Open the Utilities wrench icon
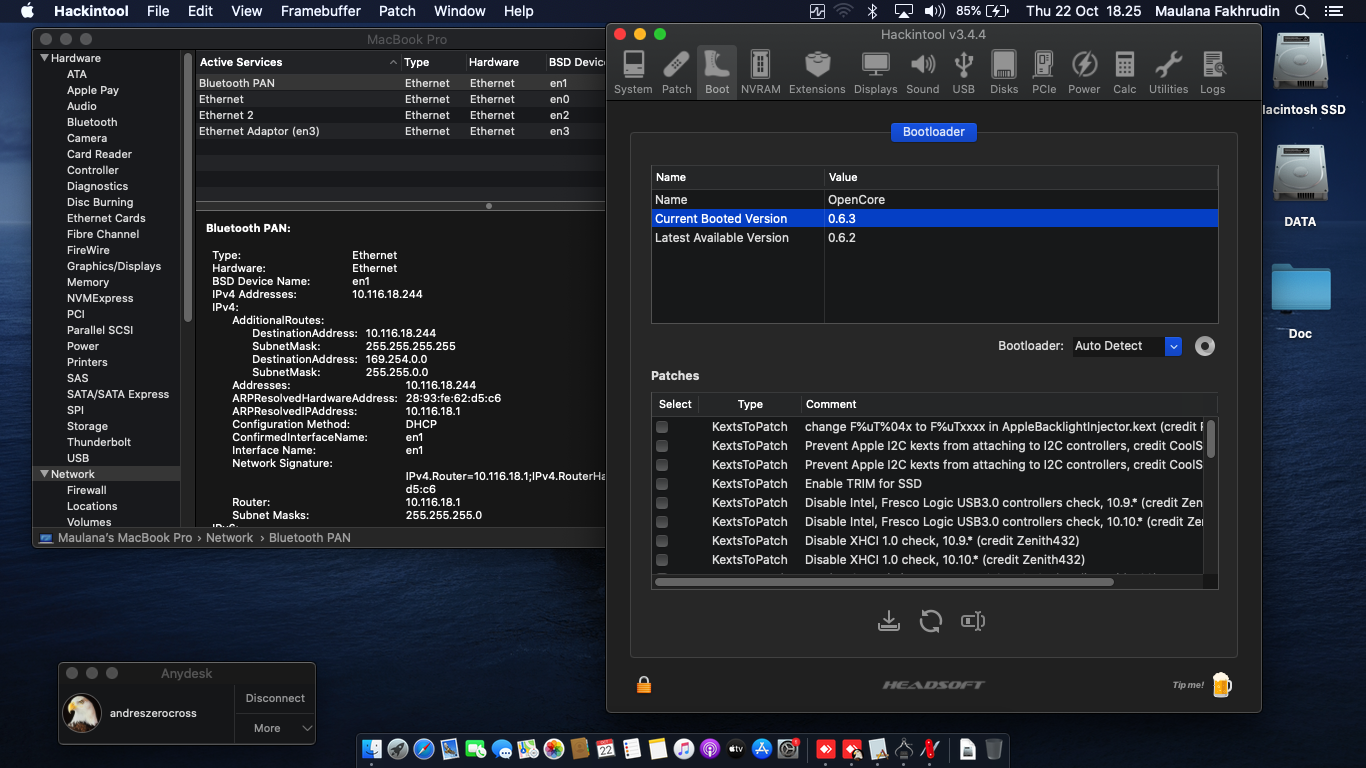Image resolution: width=1366 pixels, height=768 pixels. click(x=1168, y=72)
